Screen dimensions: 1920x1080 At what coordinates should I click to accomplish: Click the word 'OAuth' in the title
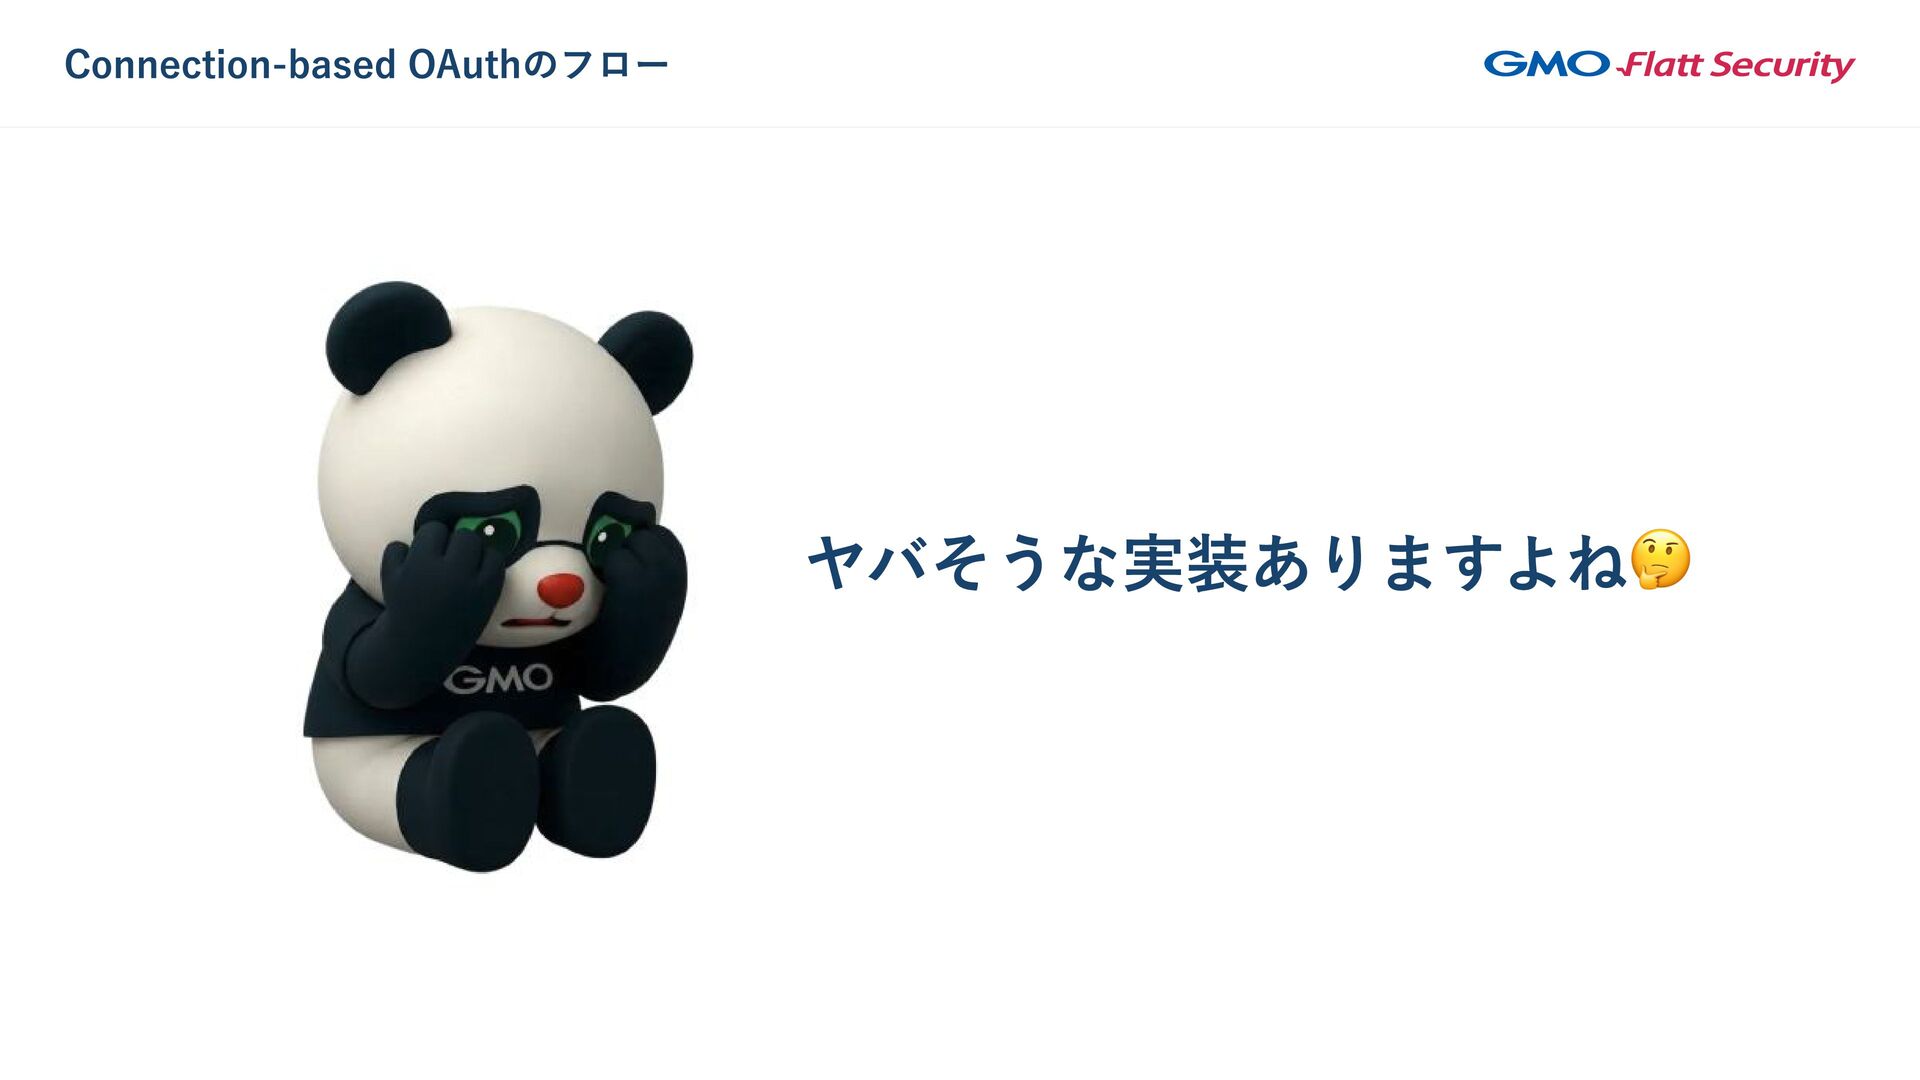(464, 65)
